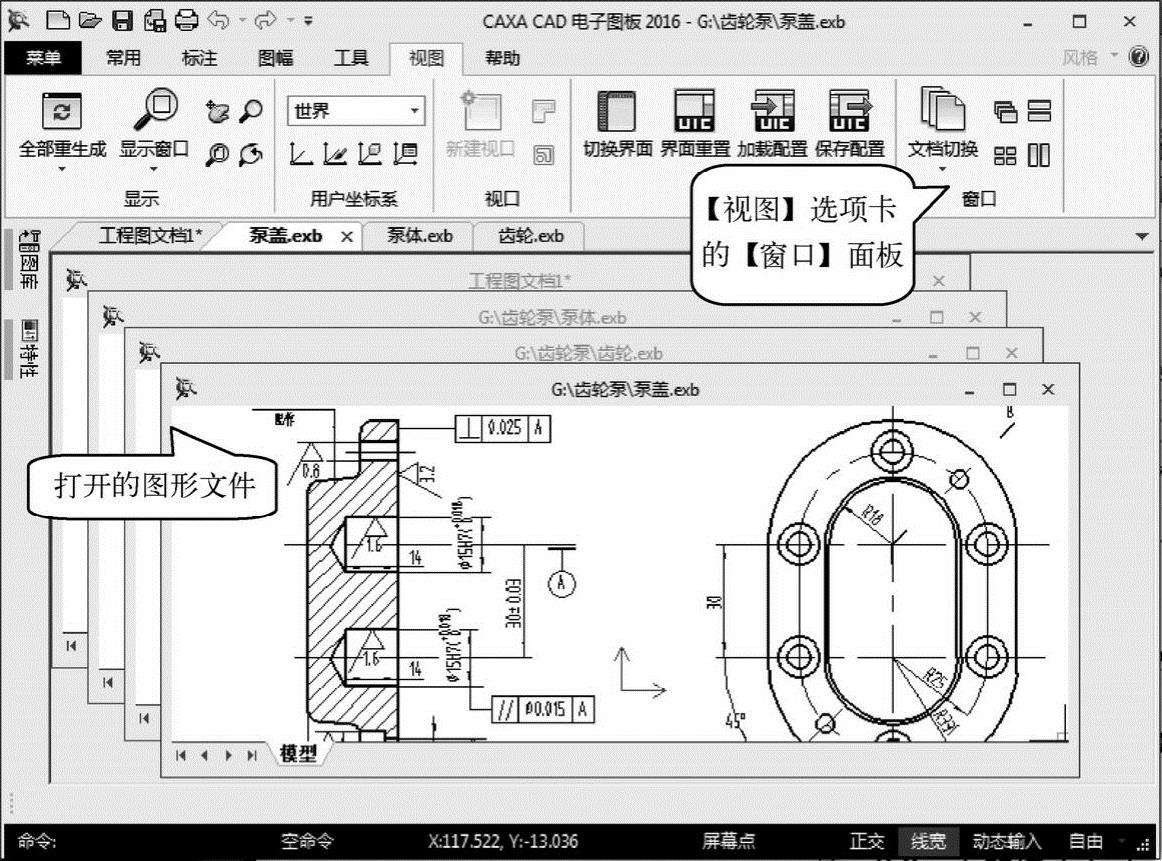Screen dimensions: 1162x861
Task: Click the first user coordinate system icon
Action: 300,153
